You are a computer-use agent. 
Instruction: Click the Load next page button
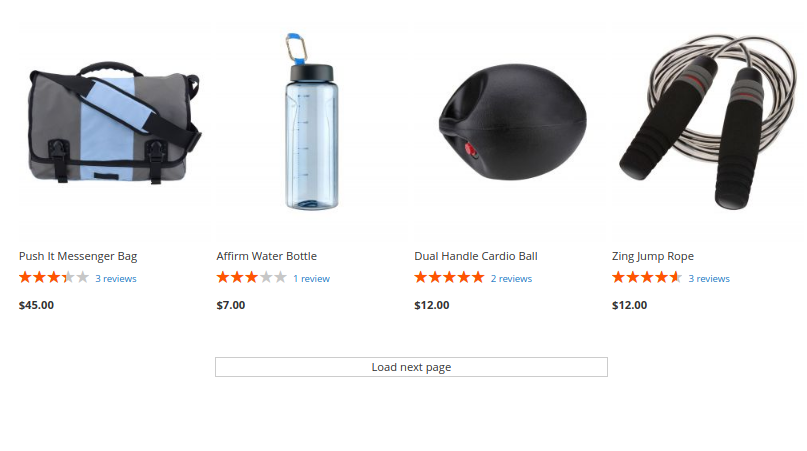[x=411, y=367]
